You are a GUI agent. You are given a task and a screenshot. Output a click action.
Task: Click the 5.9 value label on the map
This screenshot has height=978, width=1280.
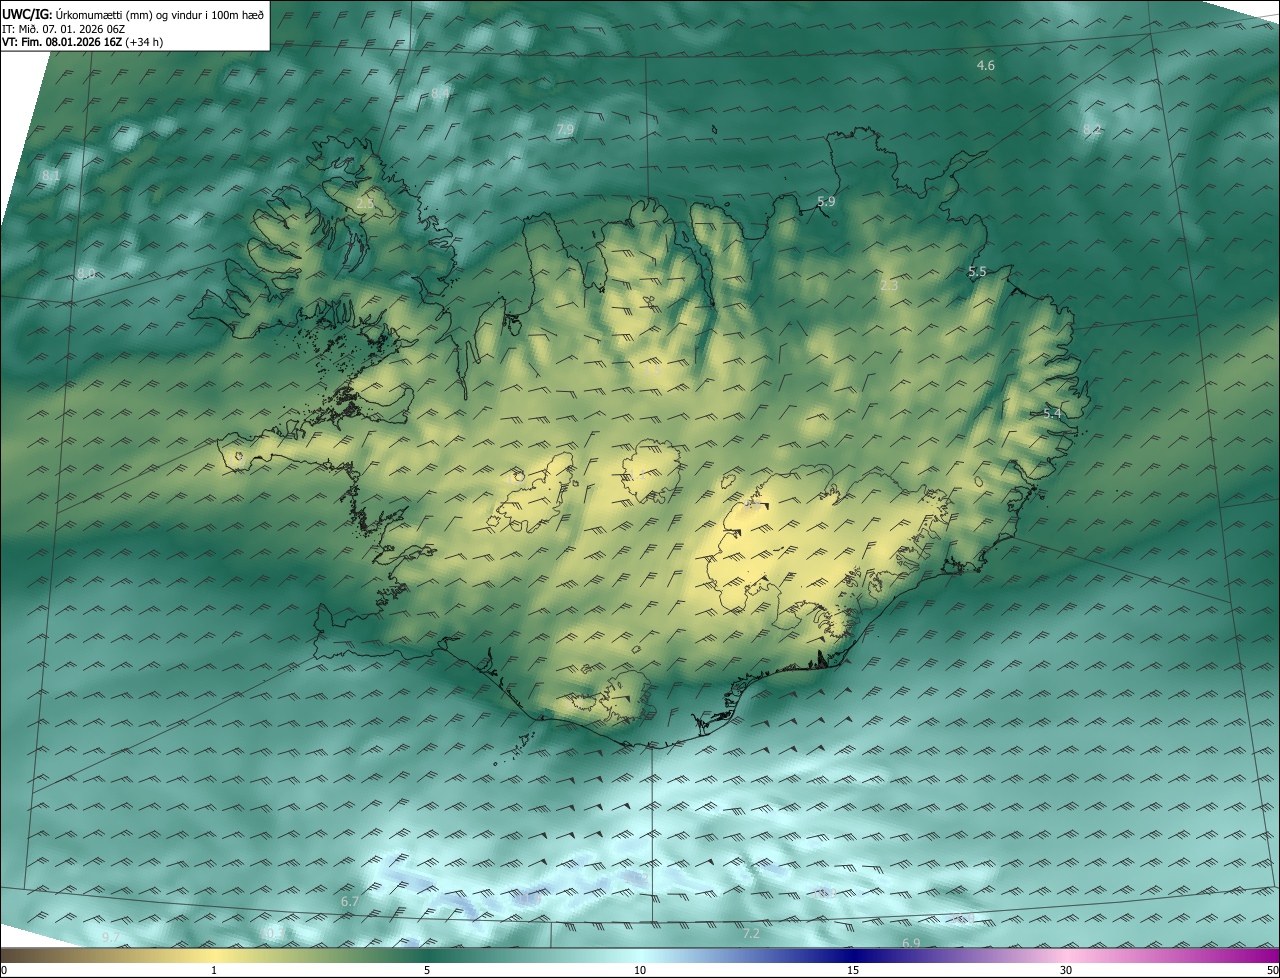[826, 202]
